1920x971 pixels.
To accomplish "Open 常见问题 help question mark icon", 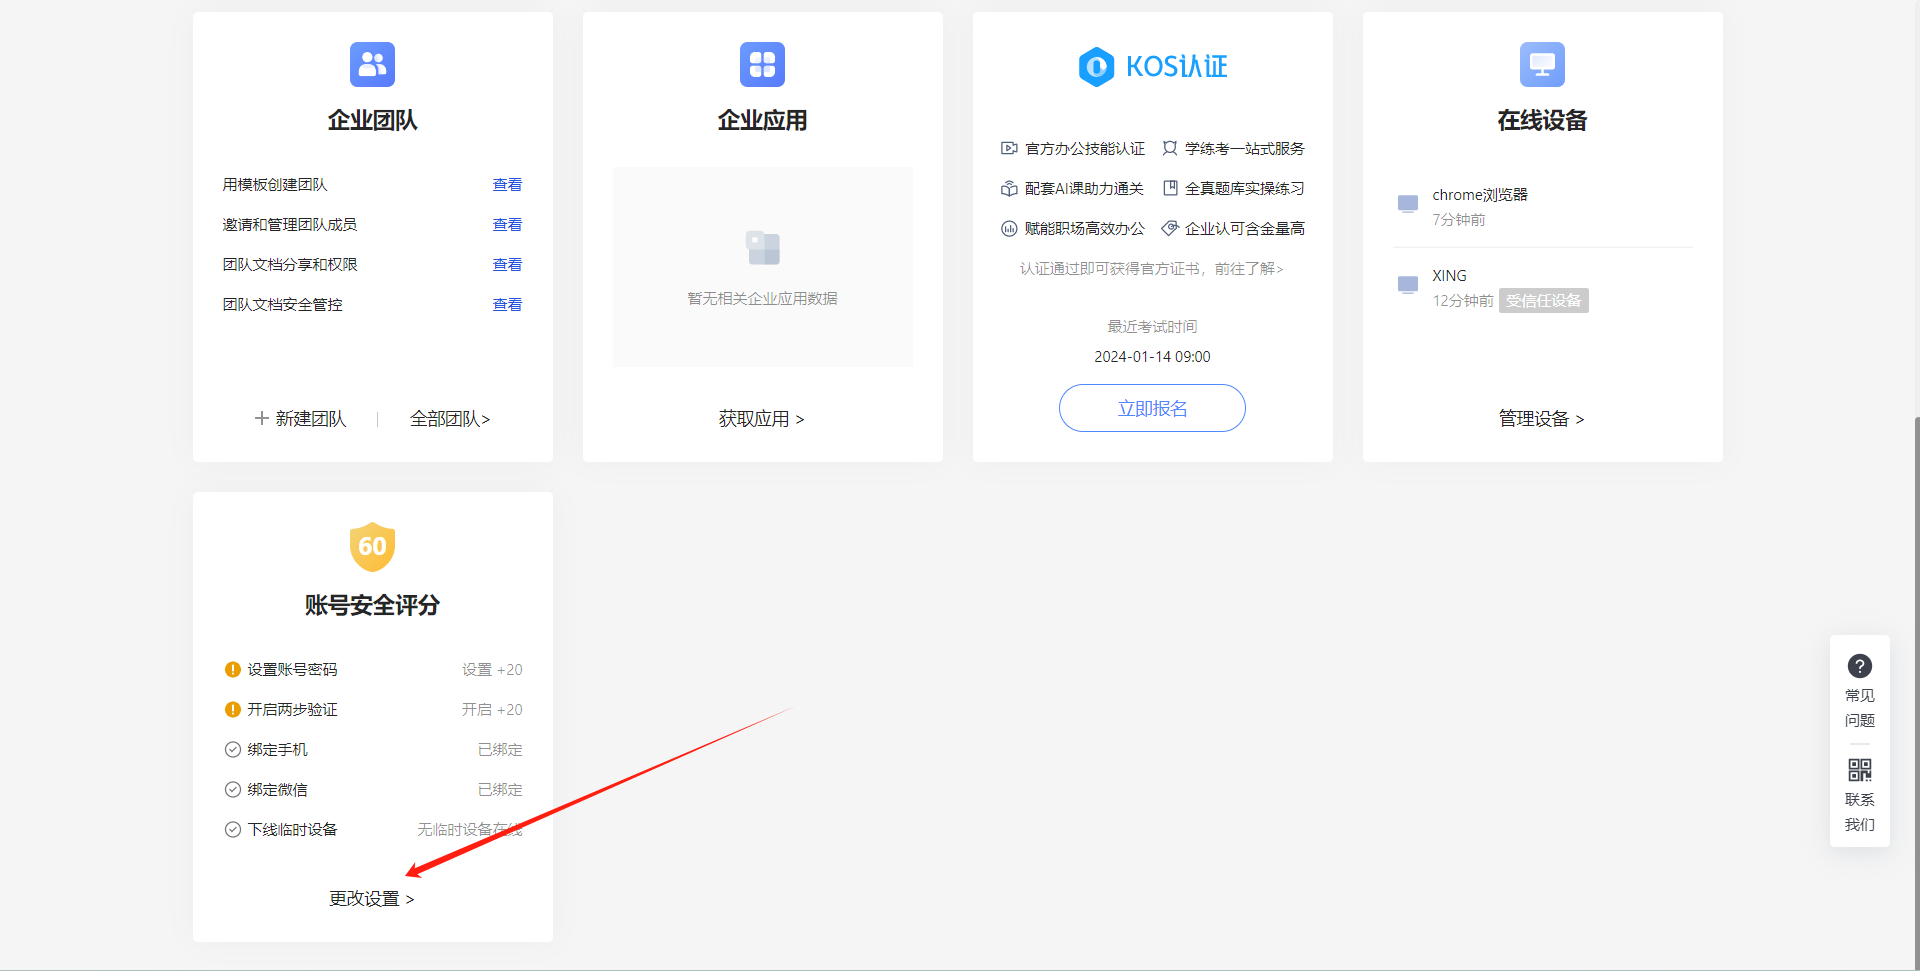I will tap(1859, 666).
